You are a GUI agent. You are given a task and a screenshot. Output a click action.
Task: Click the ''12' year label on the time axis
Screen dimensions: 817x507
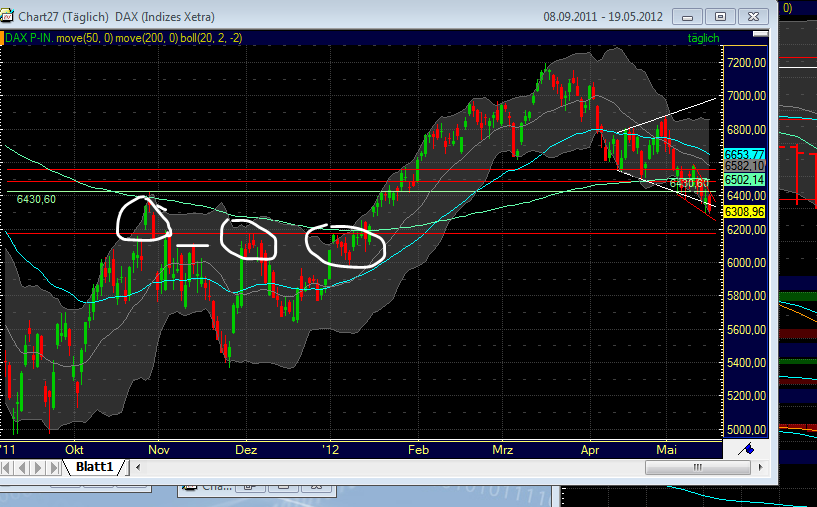(330, 450)
